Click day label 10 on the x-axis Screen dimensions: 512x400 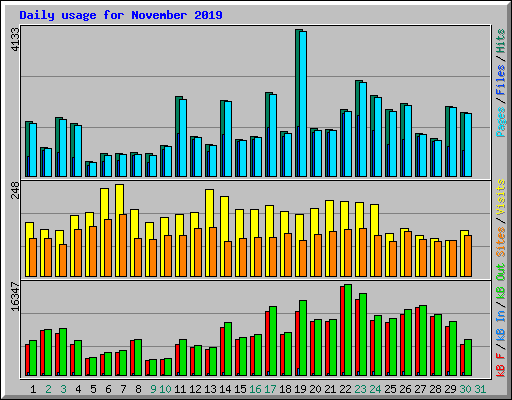click(165, 389)
